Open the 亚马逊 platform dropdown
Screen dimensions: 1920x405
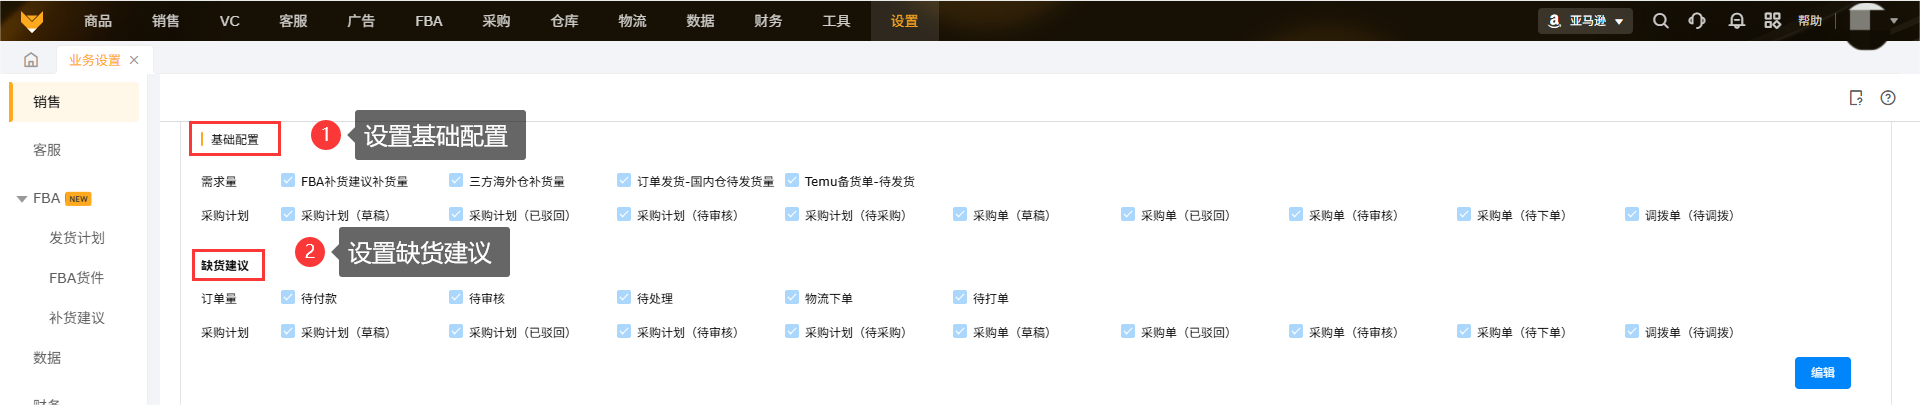[x=1585, y=21]
